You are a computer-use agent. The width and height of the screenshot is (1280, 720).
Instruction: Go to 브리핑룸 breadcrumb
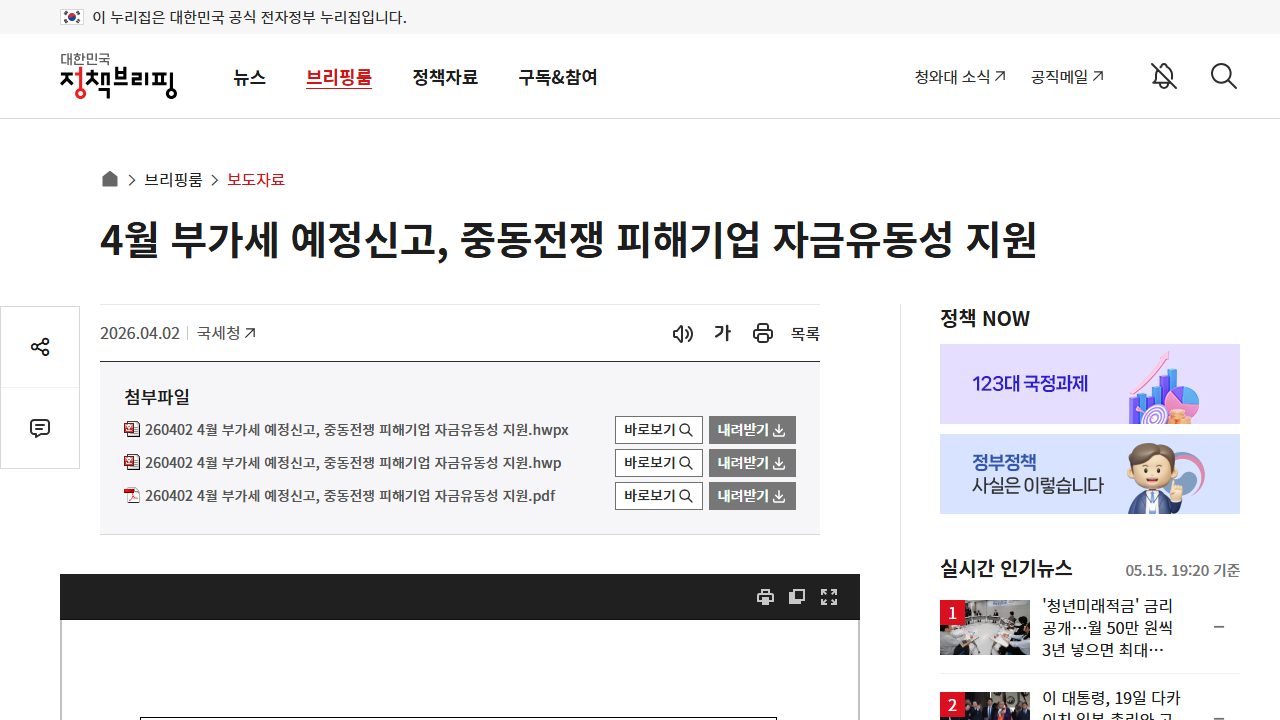click(173, 179)
